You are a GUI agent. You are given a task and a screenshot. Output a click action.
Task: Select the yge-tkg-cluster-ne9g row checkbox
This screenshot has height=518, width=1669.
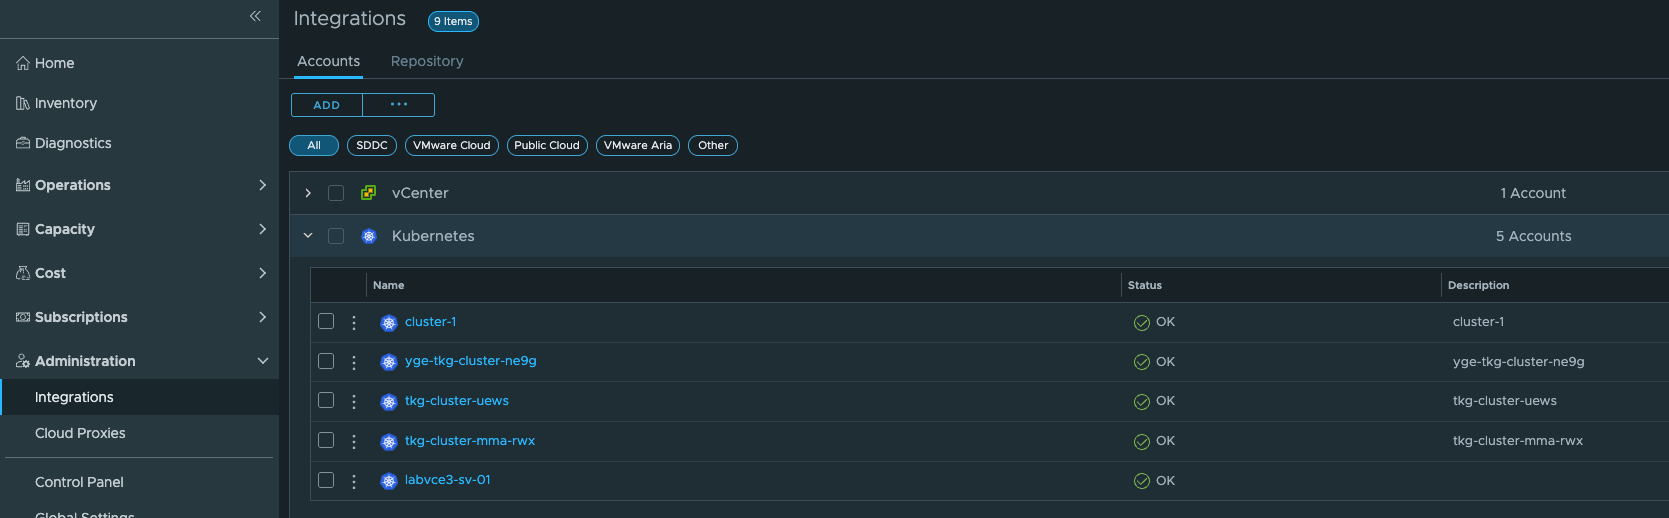point(326,361)
